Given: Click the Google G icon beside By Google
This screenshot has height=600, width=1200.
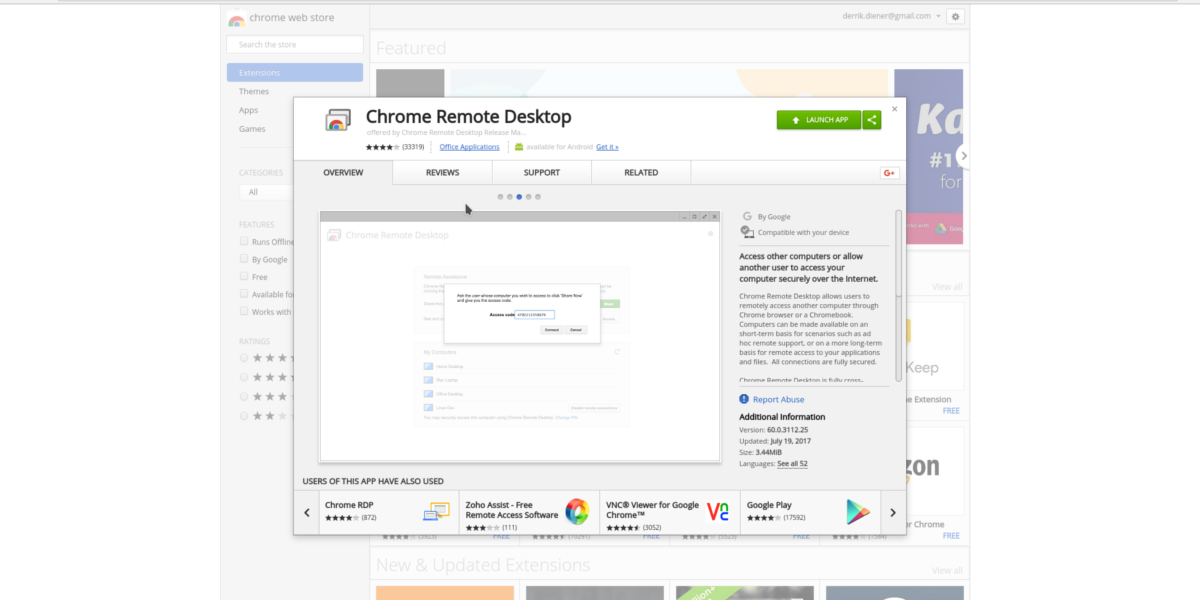Looking at the screenshot, I should pyautogui.click(x=746, y=216).
